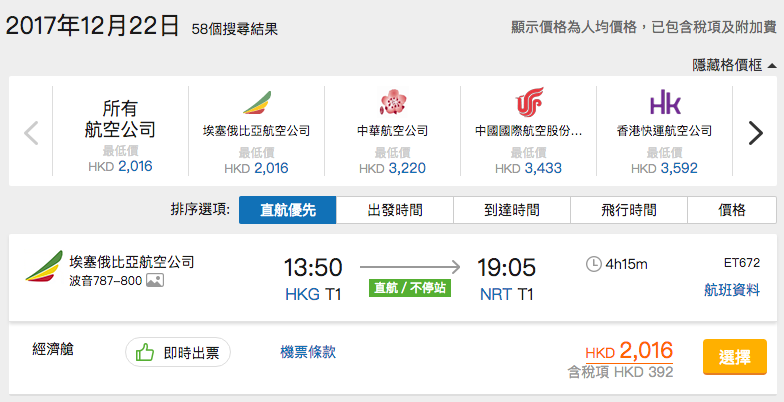Click the clock icon next to 4h15m
784x402 pixels.
pos(594,264)
